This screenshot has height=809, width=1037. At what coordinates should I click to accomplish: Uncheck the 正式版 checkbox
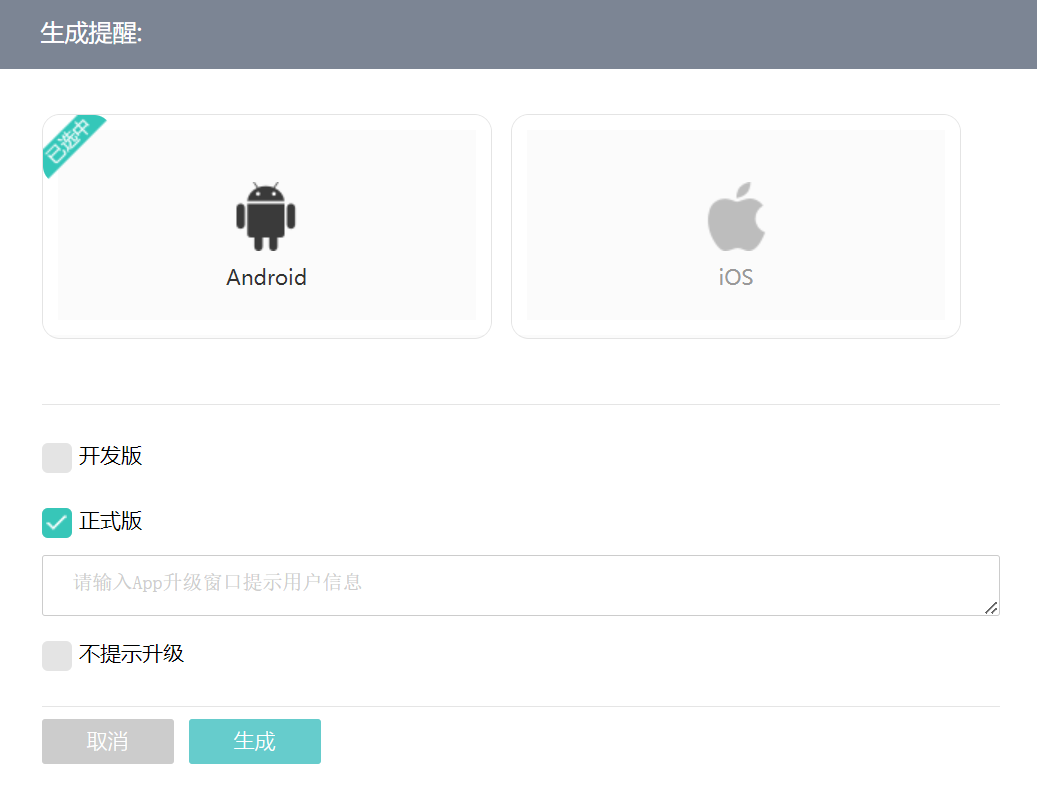(57, 523)
